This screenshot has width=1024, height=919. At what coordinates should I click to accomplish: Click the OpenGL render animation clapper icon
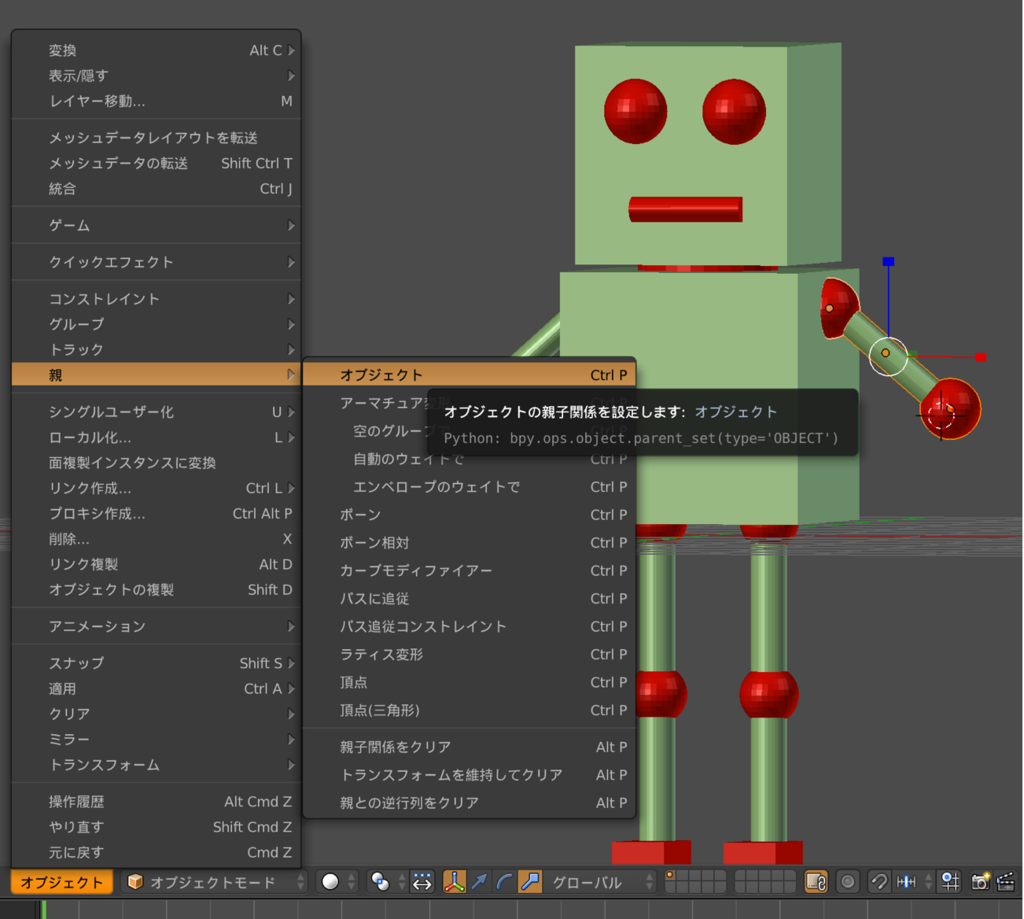[x=1005, y=882]
